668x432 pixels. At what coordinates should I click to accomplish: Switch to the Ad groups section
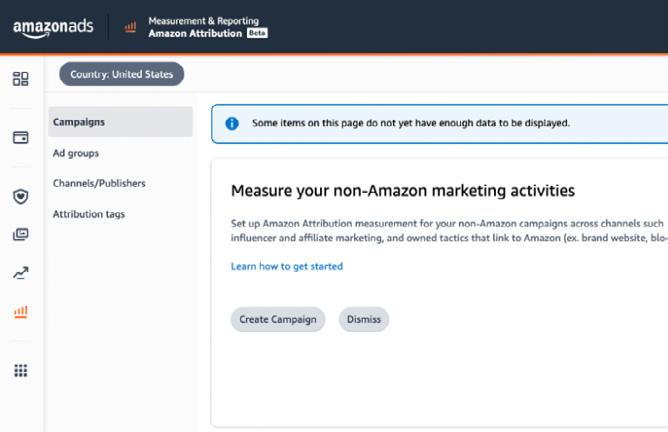76,153
